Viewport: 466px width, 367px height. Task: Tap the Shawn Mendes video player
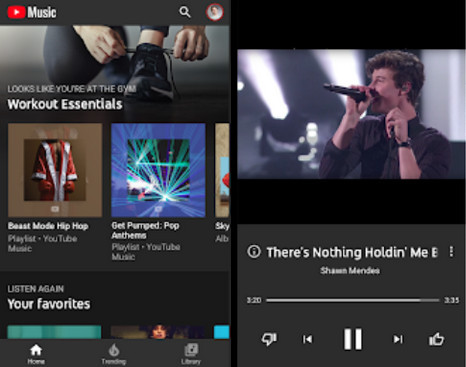(x=351, y=114)
